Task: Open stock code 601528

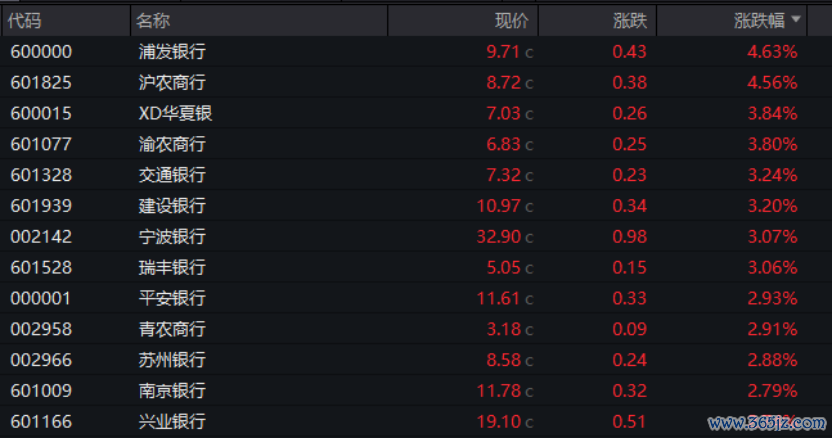Action: [x=41, y=267]
